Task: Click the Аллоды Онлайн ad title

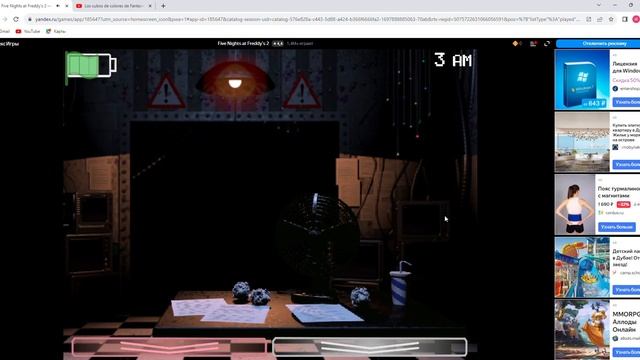Action: (x=626, y=322)
